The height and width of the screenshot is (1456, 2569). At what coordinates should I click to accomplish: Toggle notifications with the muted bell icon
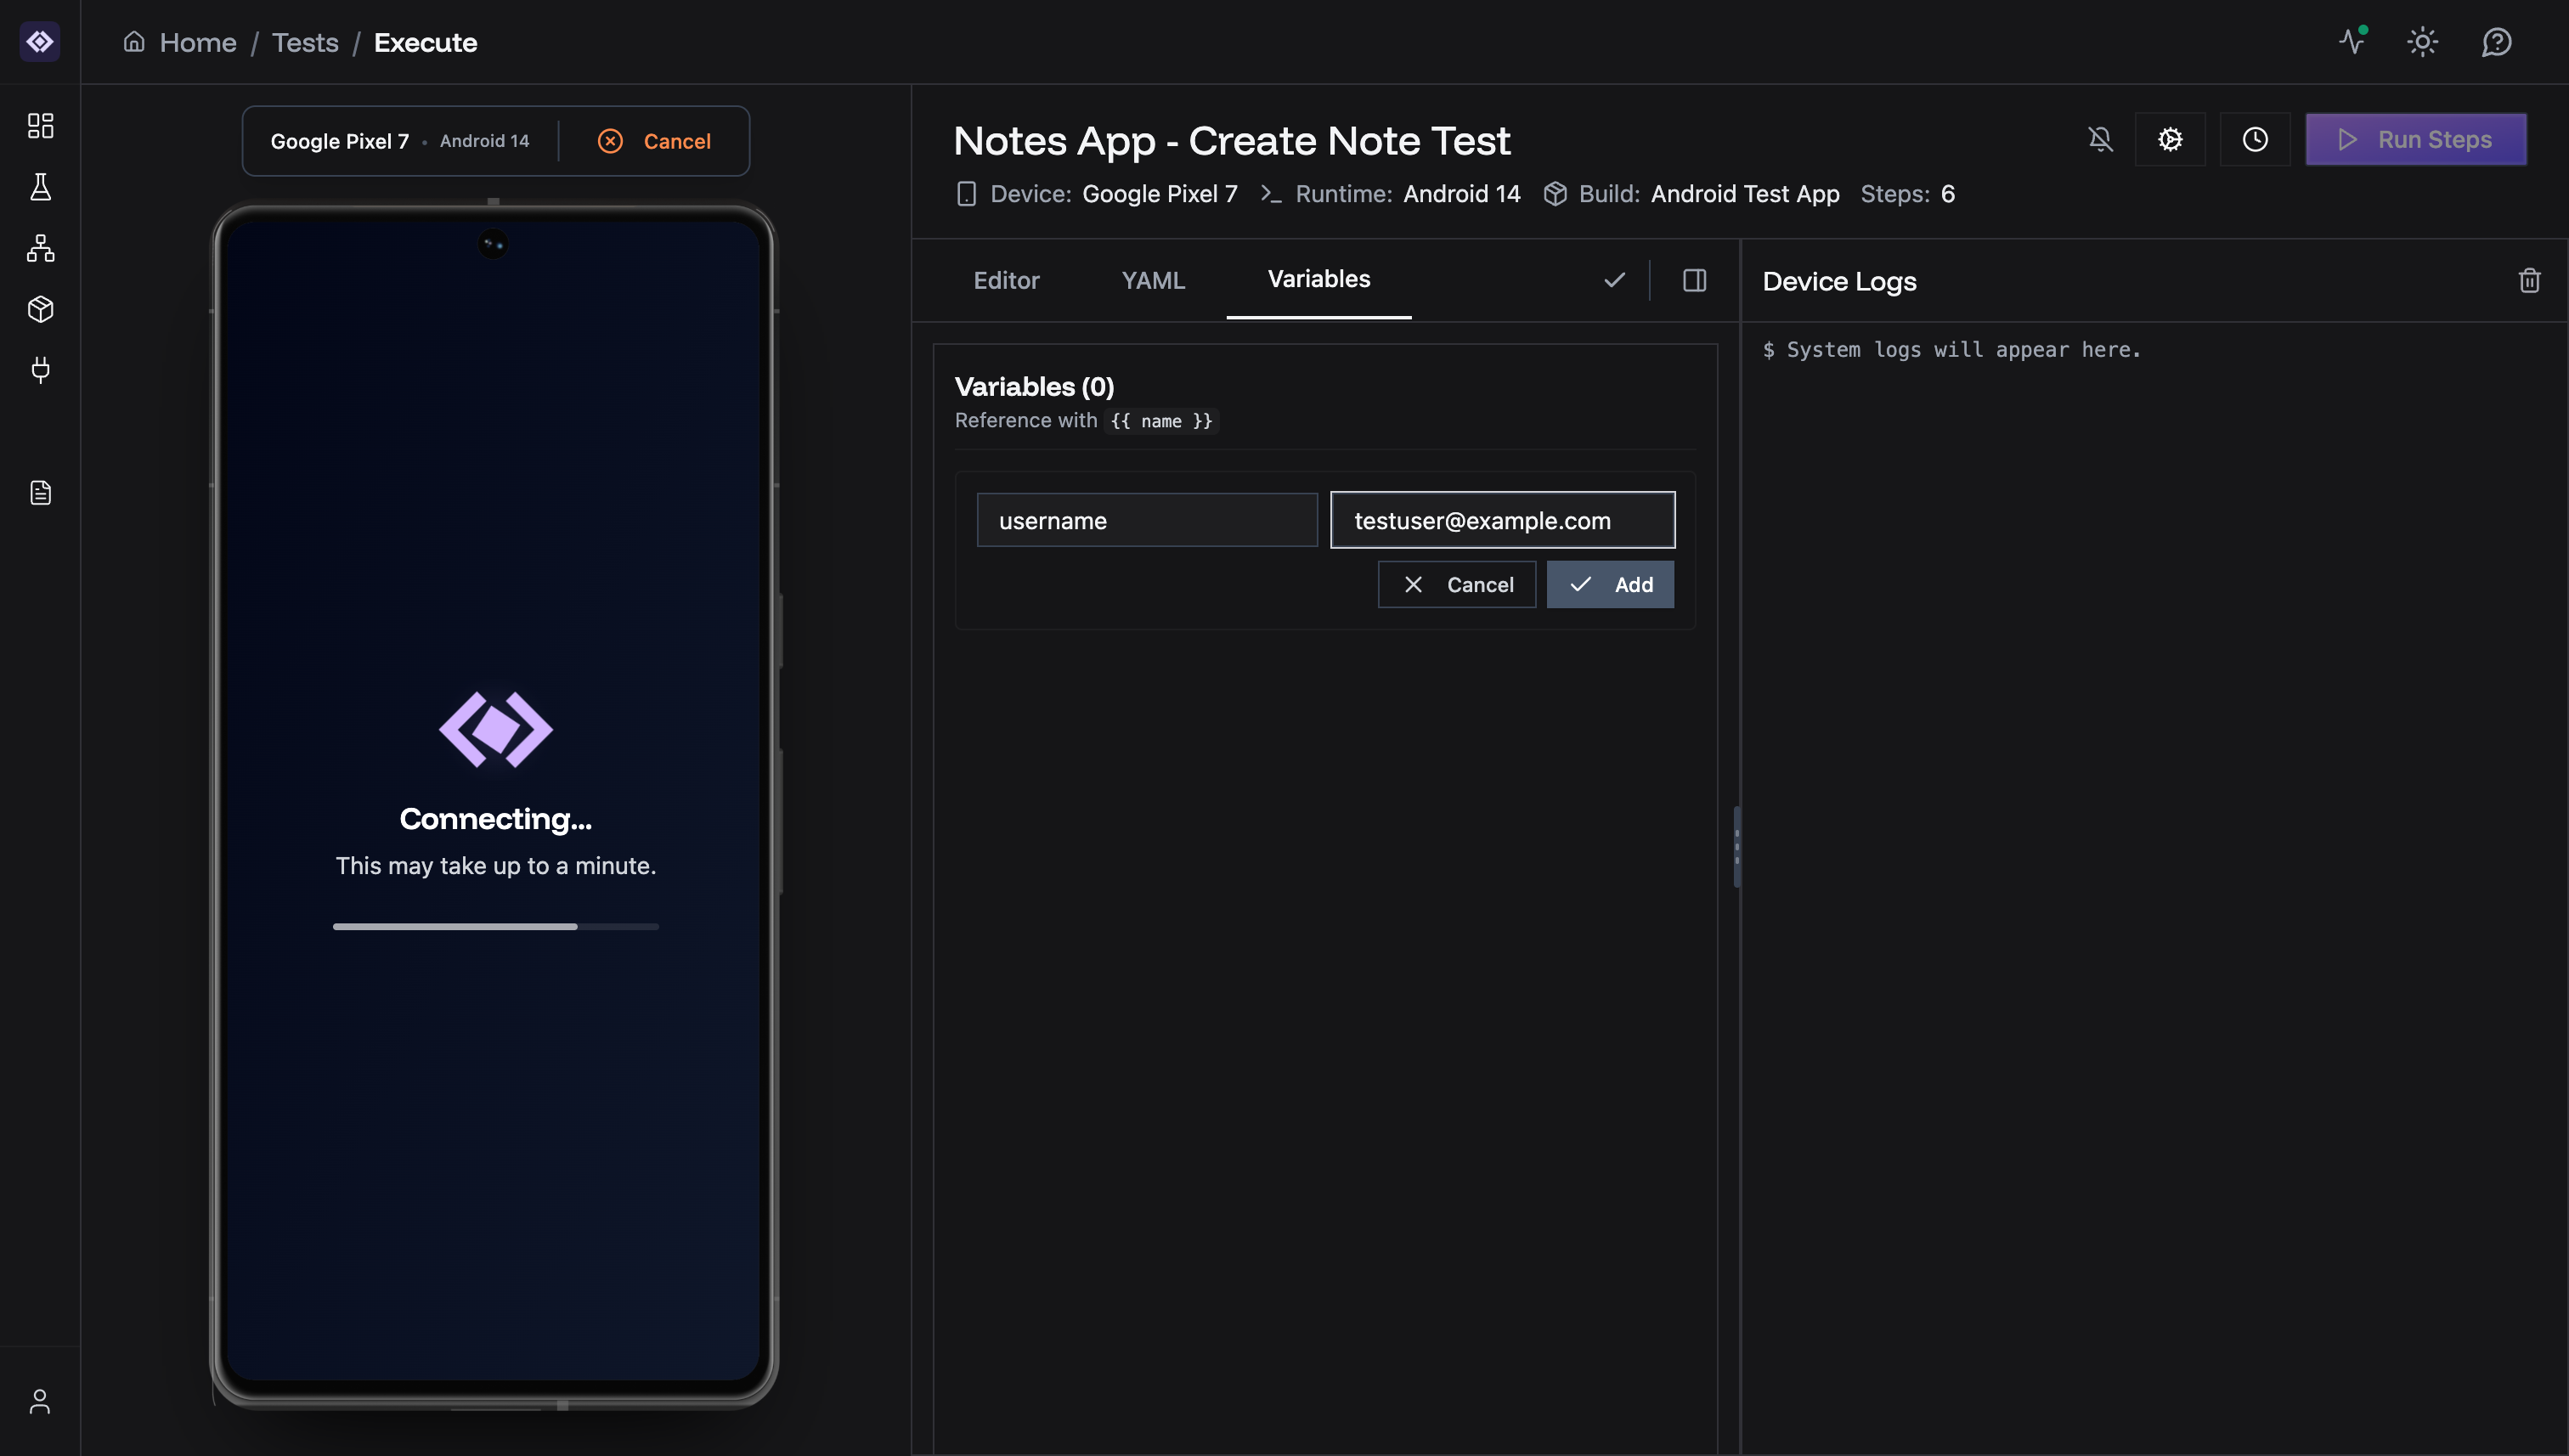(x=2100, y=140)
